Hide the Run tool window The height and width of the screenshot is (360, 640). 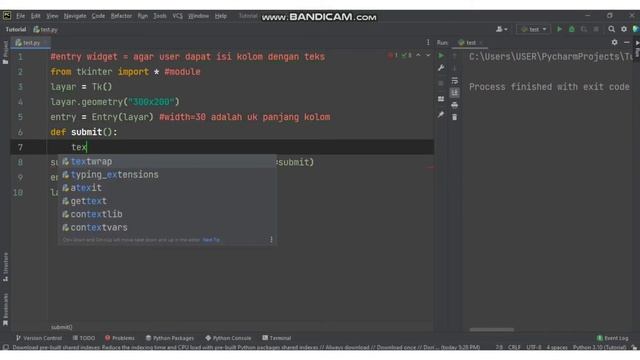pos(627,42)
